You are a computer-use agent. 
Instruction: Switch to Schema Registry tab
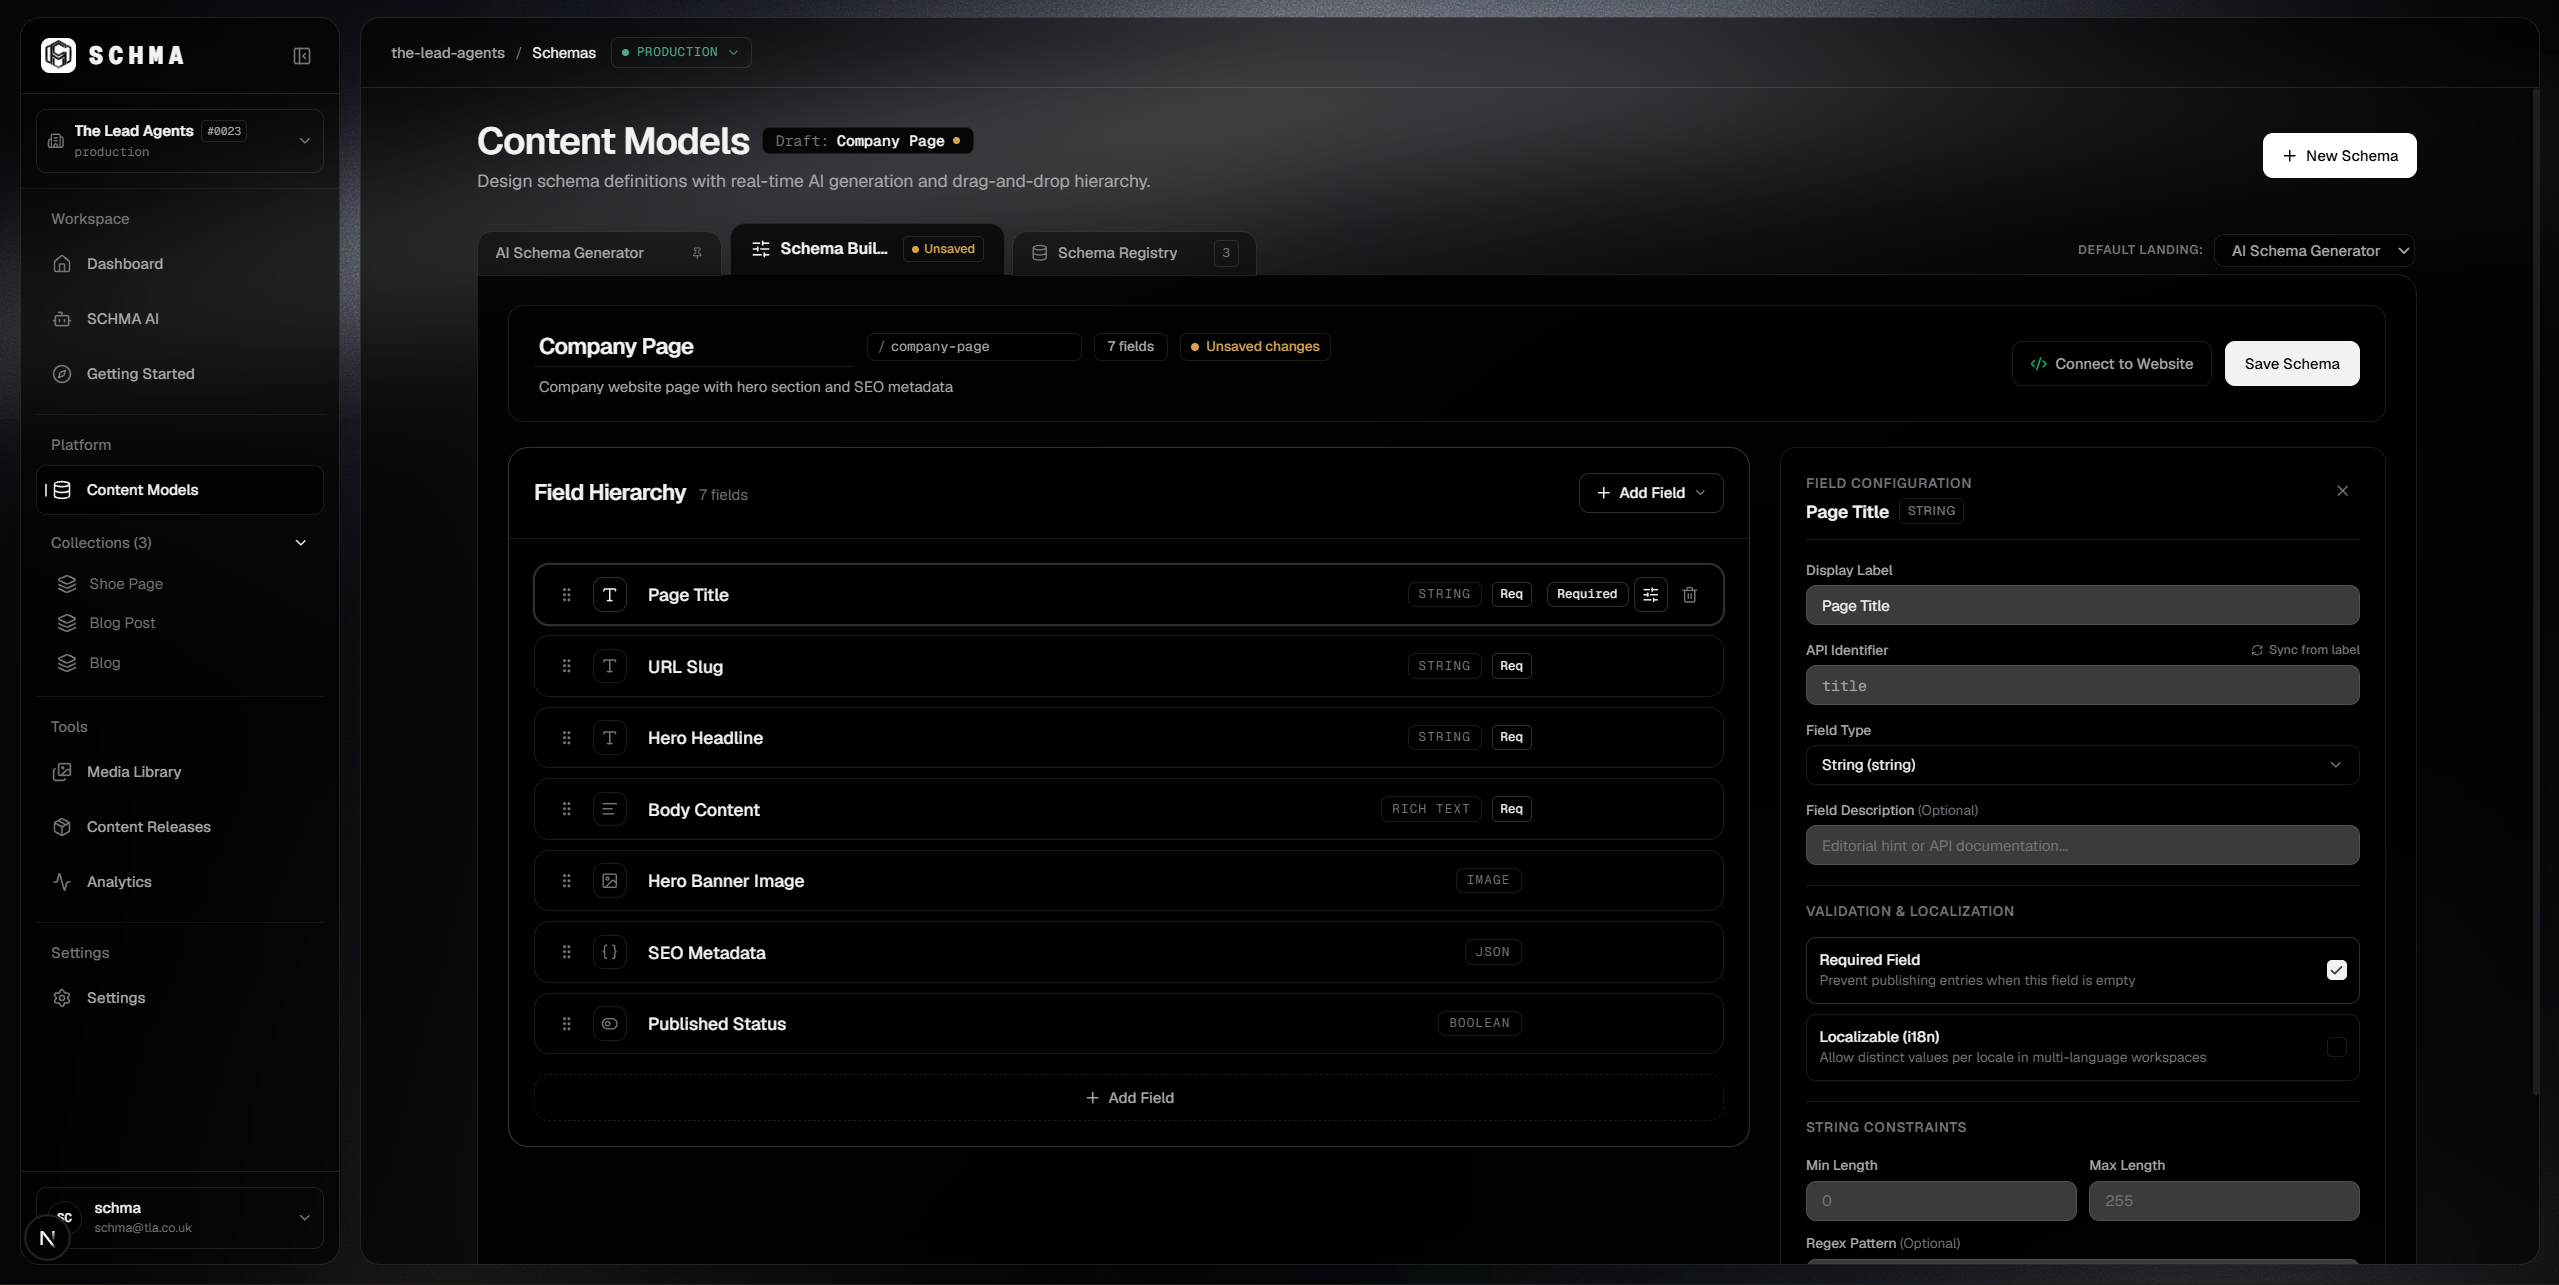[1134, 253]
